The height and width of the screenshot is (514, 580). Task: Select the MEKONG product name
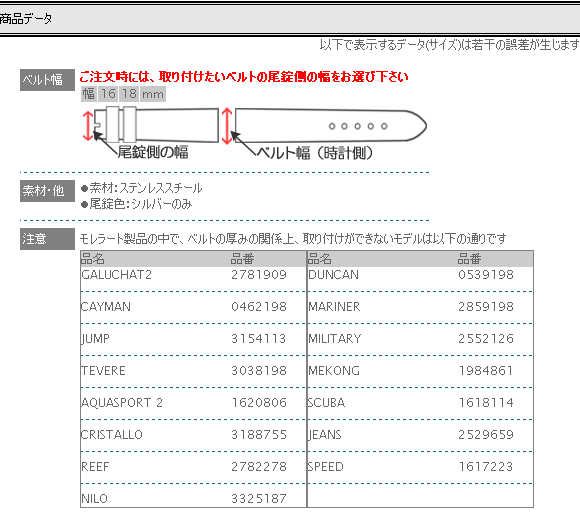click(334, 371)
